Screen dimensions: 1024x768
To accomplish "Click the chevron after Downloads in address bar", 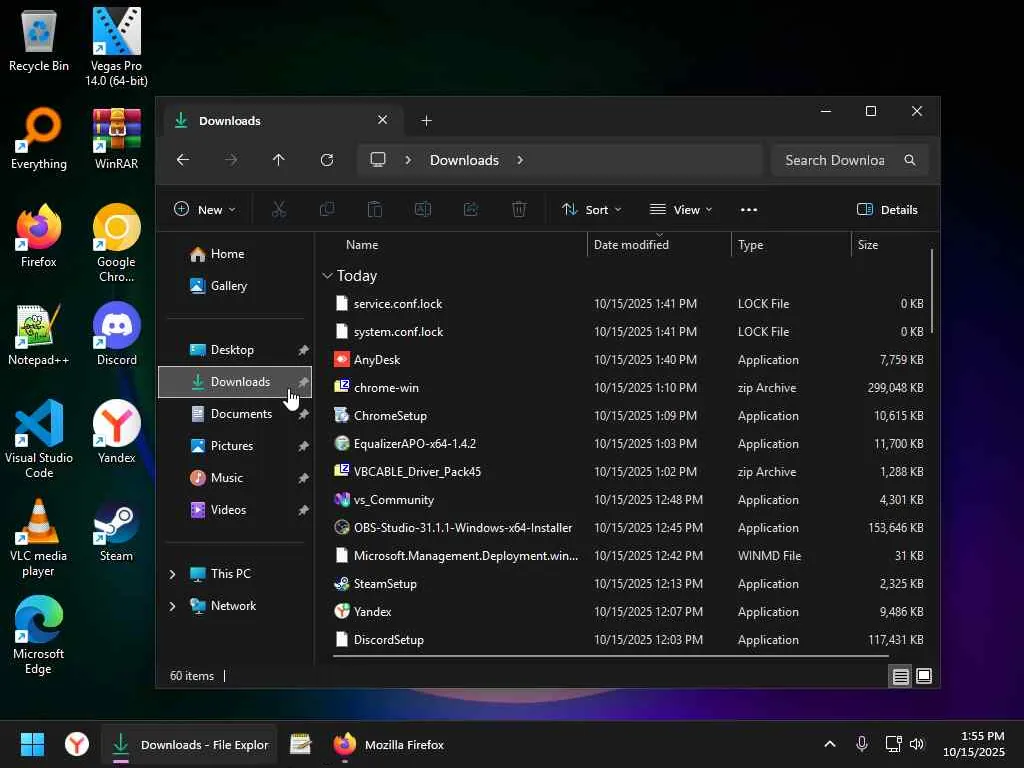I will (x=520, y=160).
